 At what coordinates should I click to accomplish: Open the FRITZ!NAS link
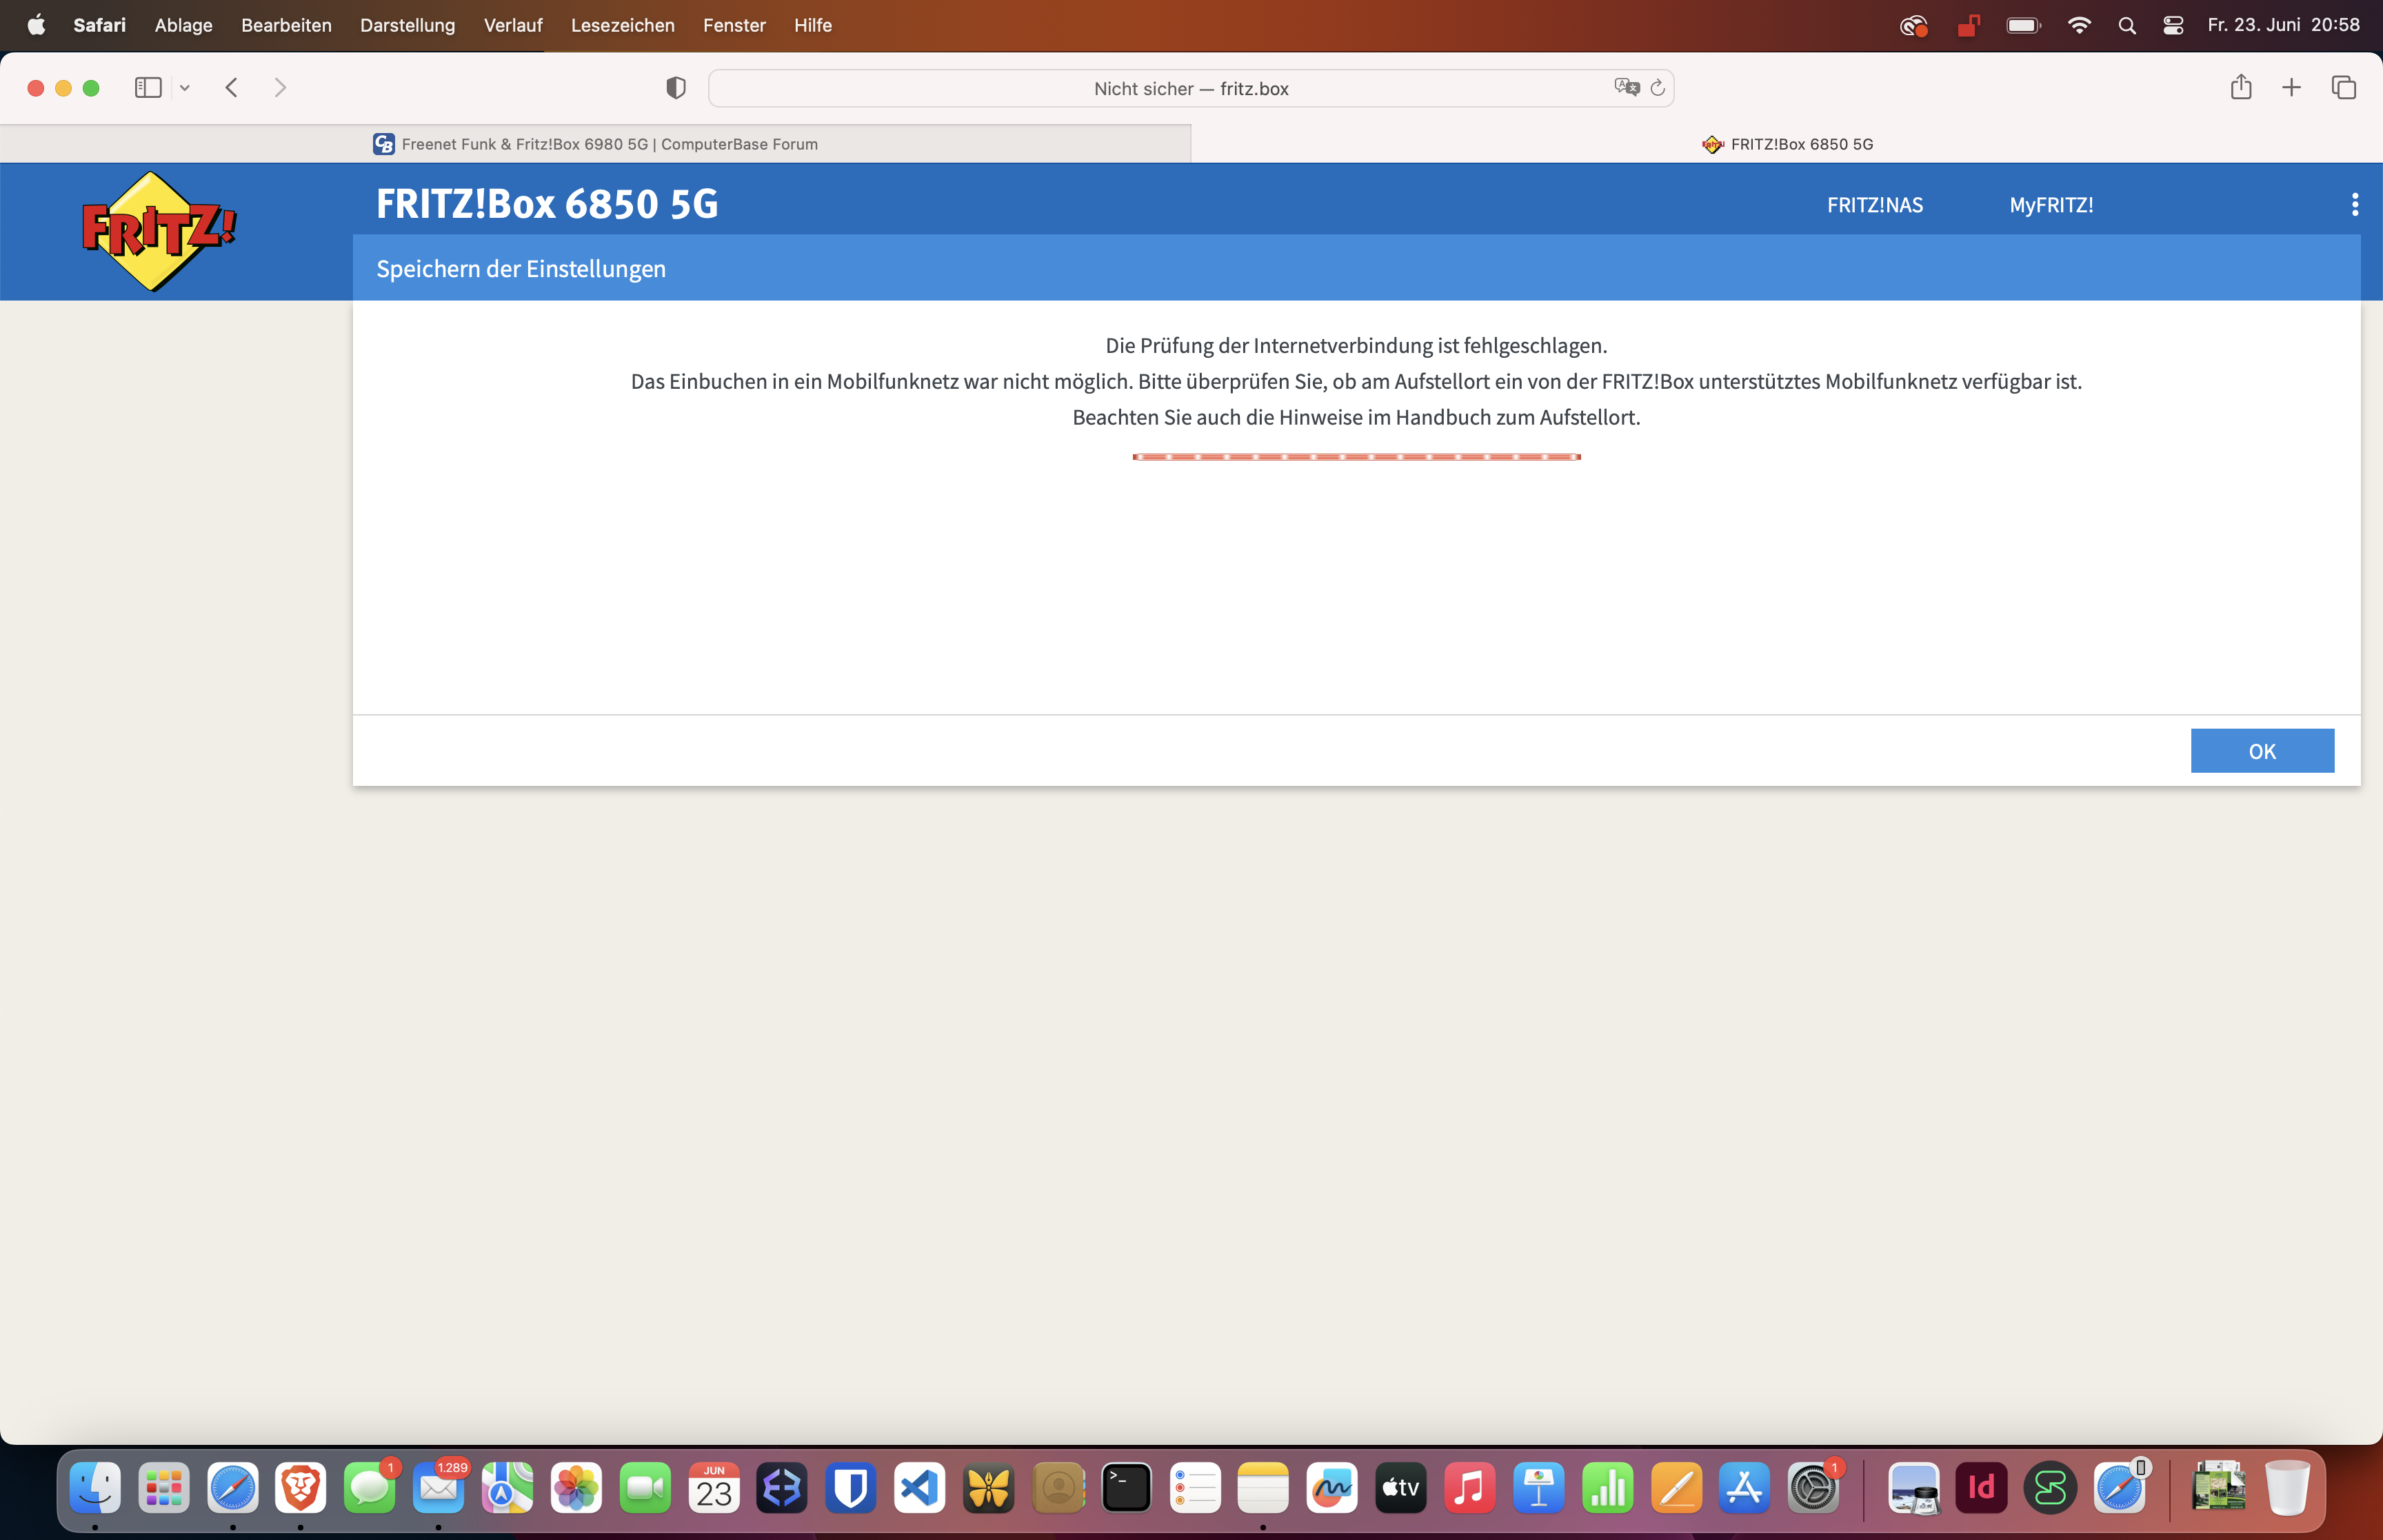click(x=1874, y=205)
